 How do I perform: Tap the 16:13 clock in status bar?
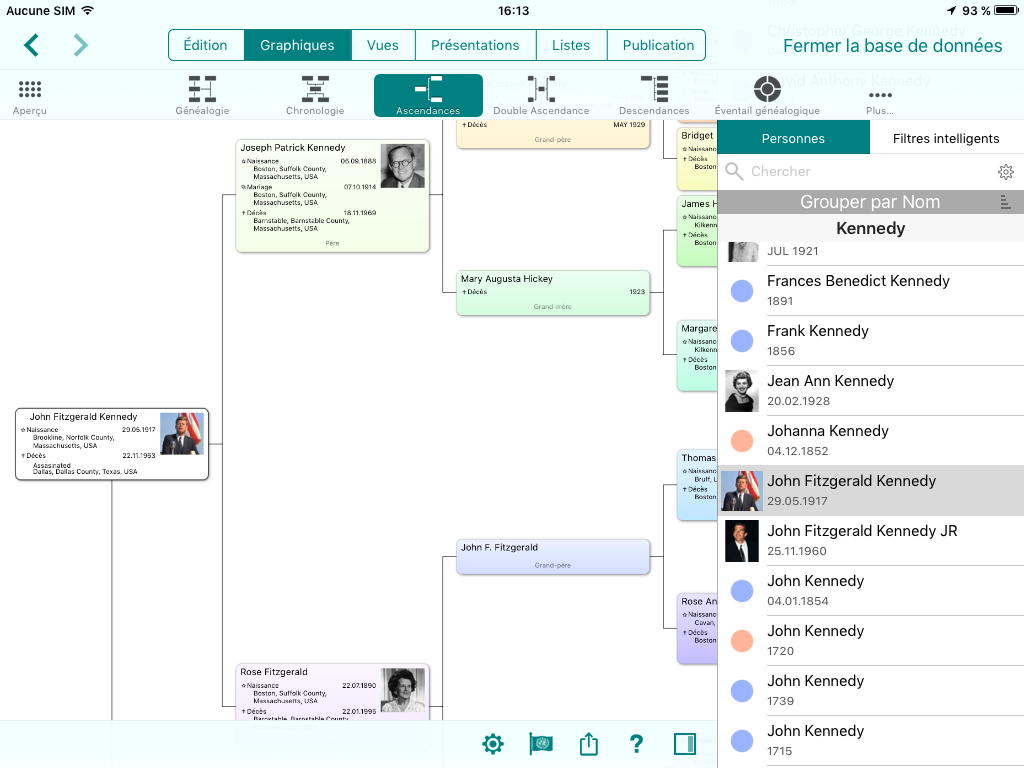(x=513, y=10)
